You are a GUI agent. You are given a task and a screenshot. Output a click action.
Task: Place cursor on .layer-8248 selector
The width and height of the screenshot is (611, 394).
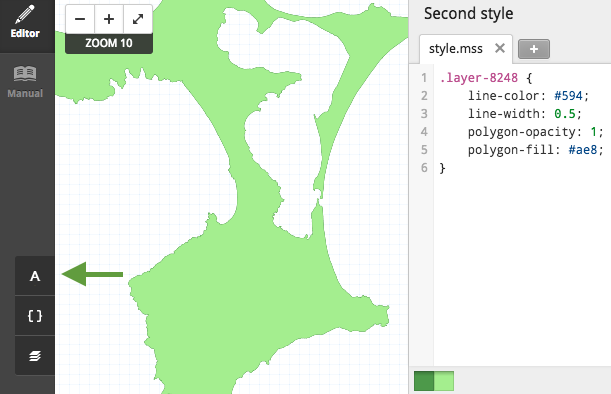click(x=479, y=78)
